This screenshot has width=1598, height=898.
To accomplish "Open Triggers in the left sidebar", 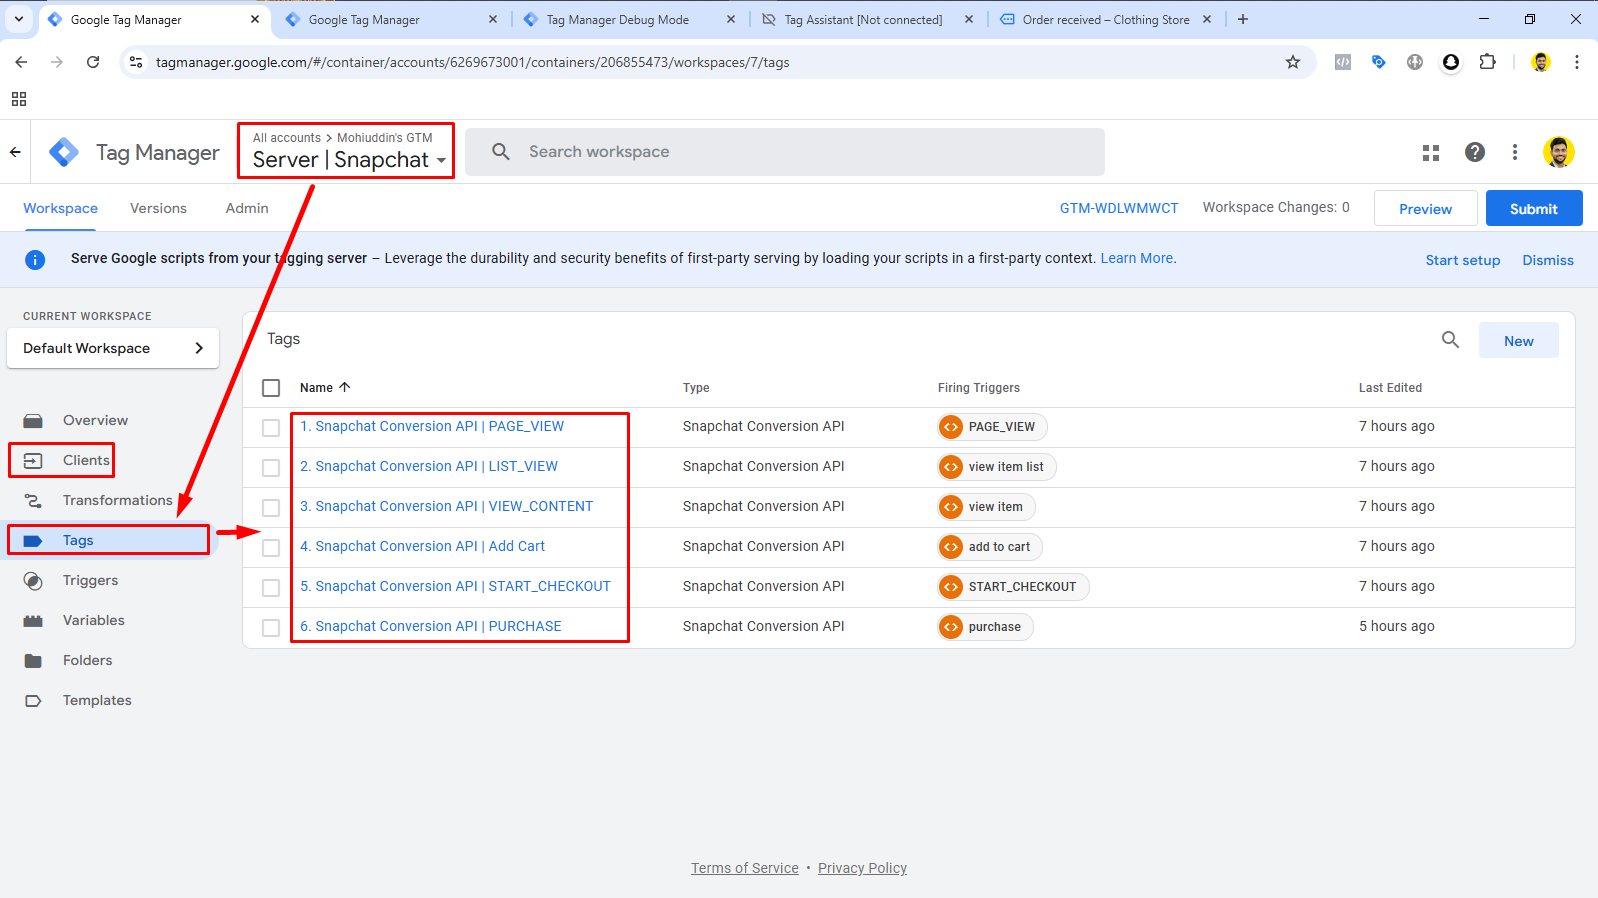I will 90,580.
